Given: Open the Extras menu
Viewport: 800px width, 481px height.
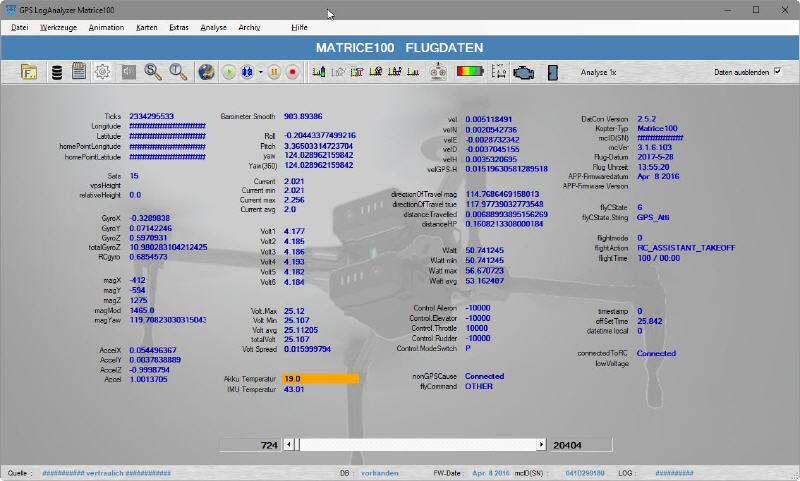Looking at the screenshot, I should pyautogui.click(x=179, y=28).
